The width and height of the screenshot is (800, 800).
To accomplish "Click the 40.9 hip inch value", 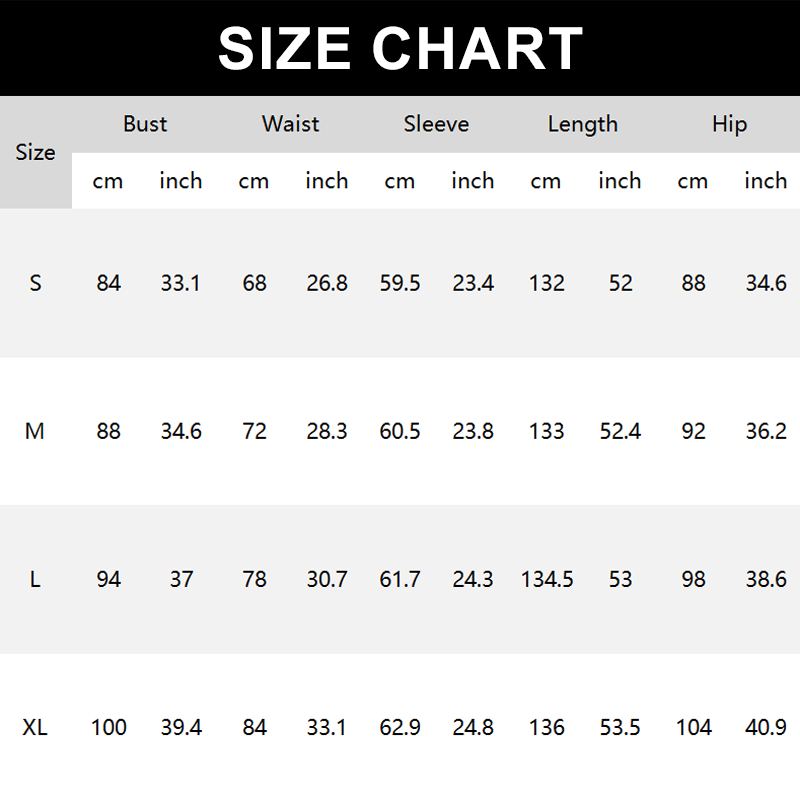I will (x=766, y=727).
